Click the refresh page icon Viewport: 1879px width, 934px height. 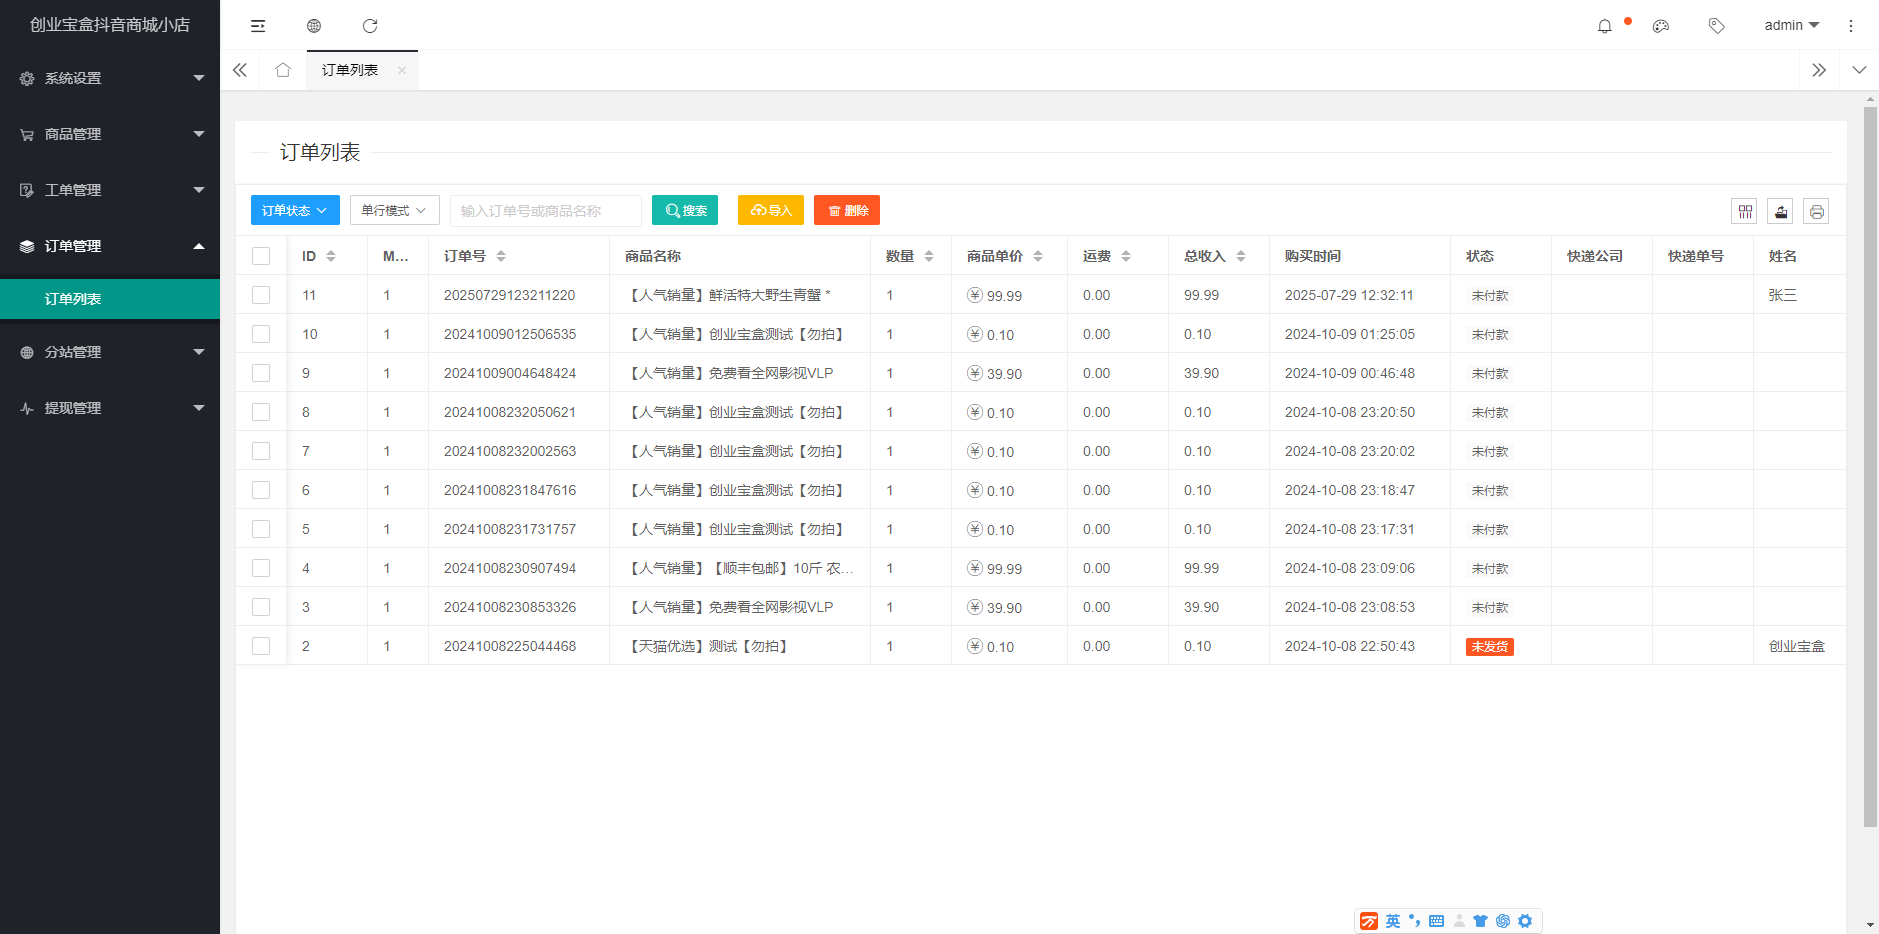tap(370, 26)
